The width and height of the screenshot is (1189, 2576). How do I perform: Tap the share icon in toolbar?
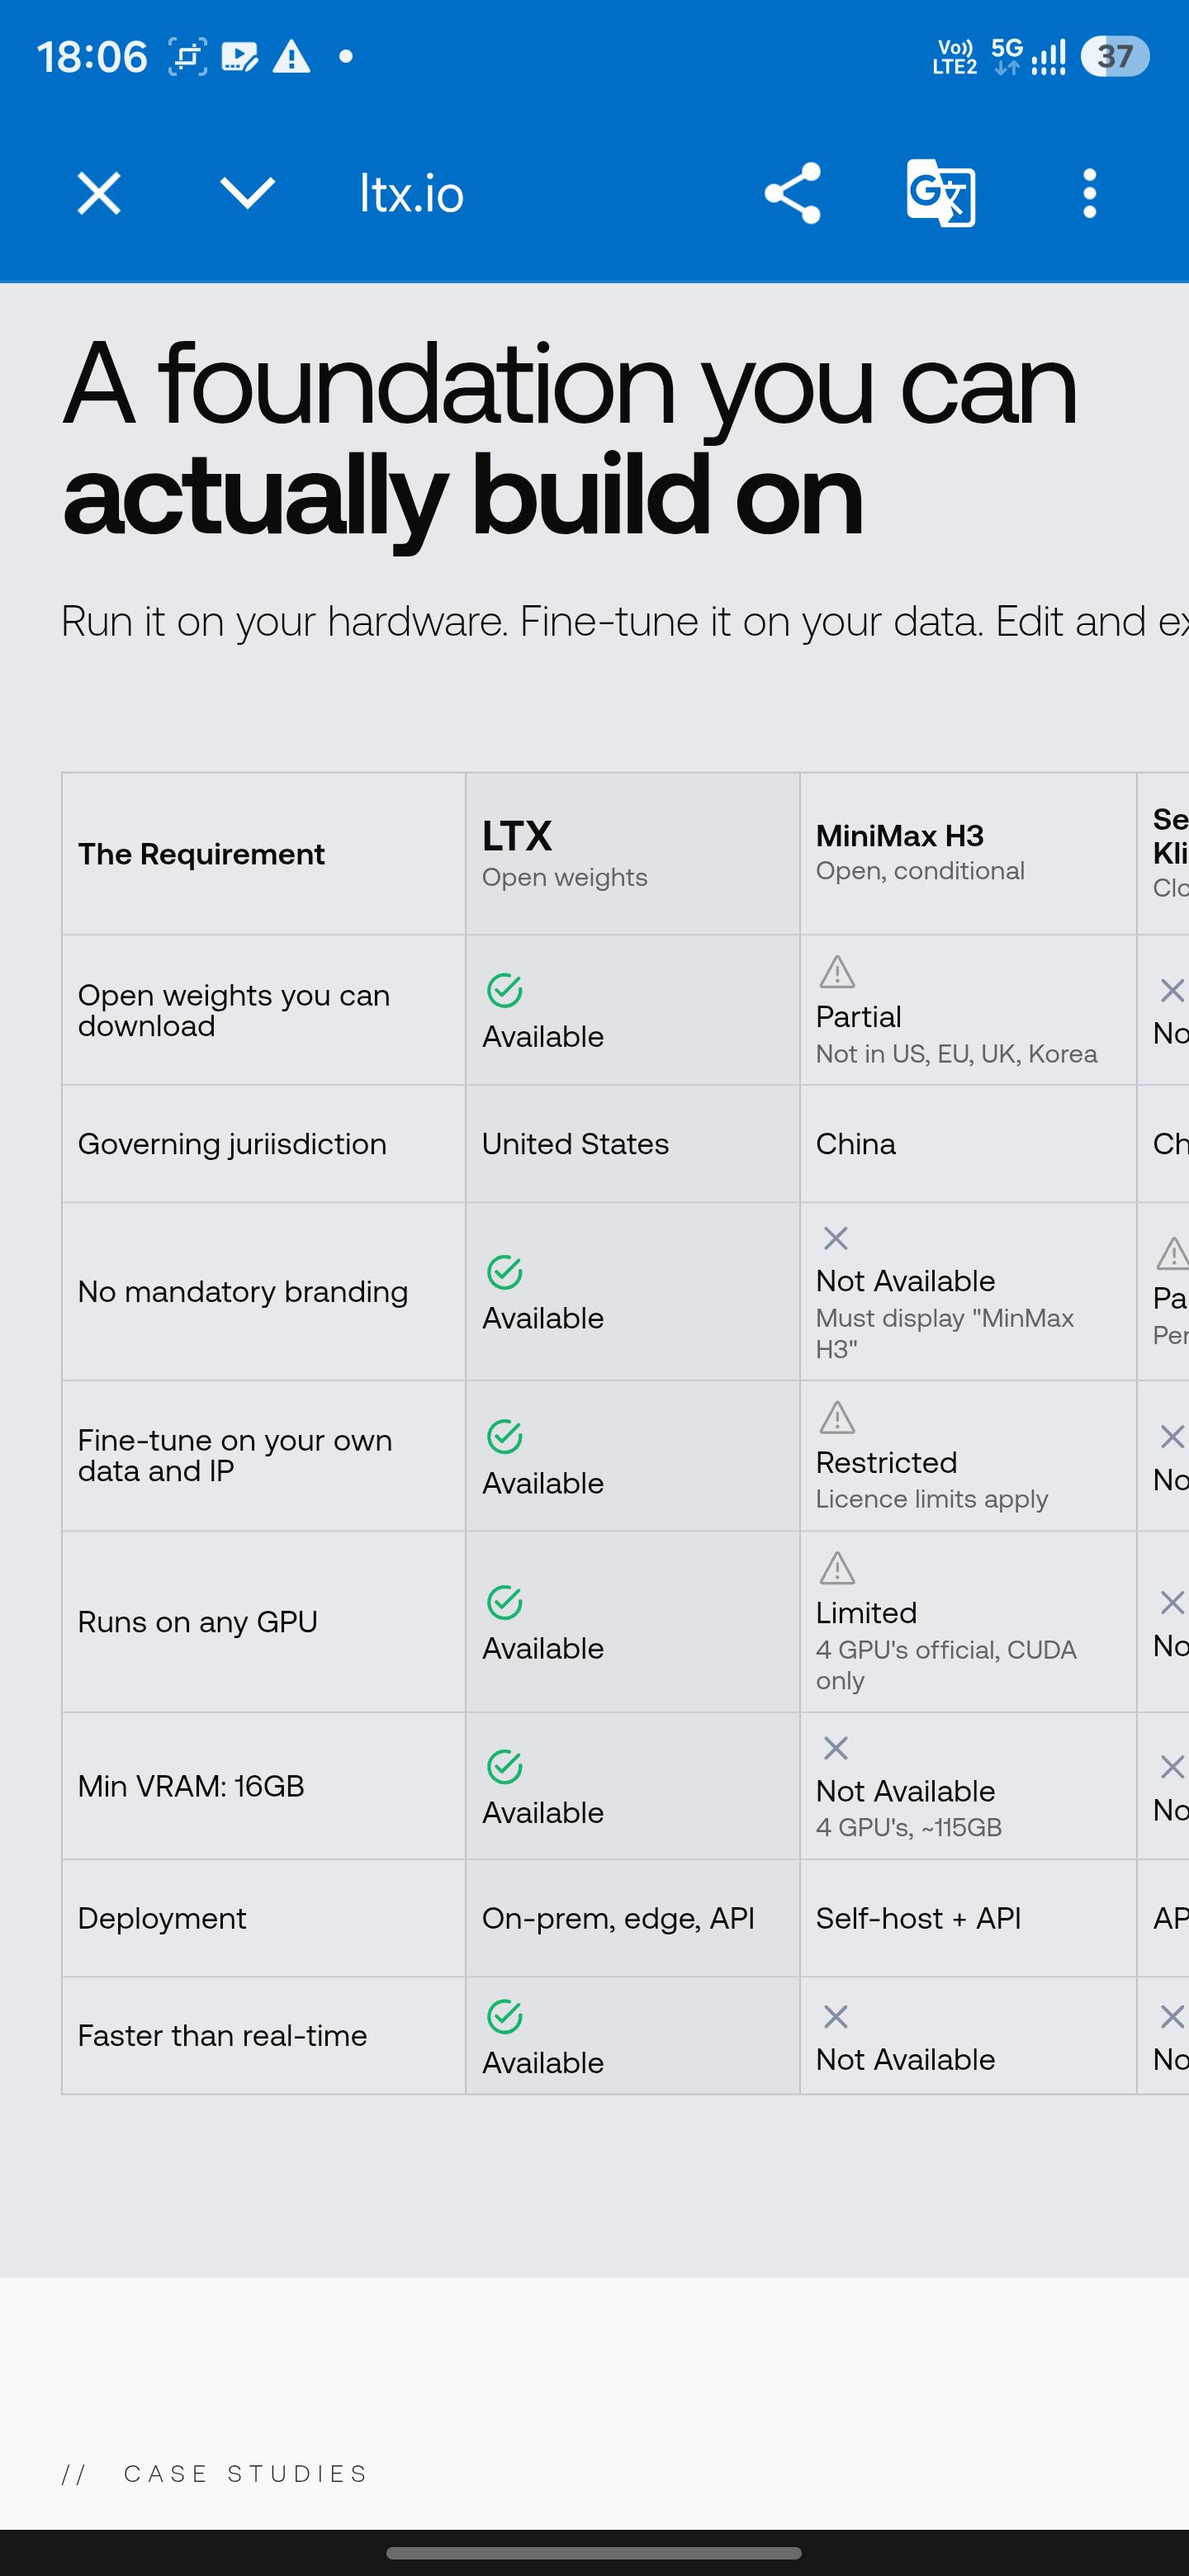[x=792, y=193]
